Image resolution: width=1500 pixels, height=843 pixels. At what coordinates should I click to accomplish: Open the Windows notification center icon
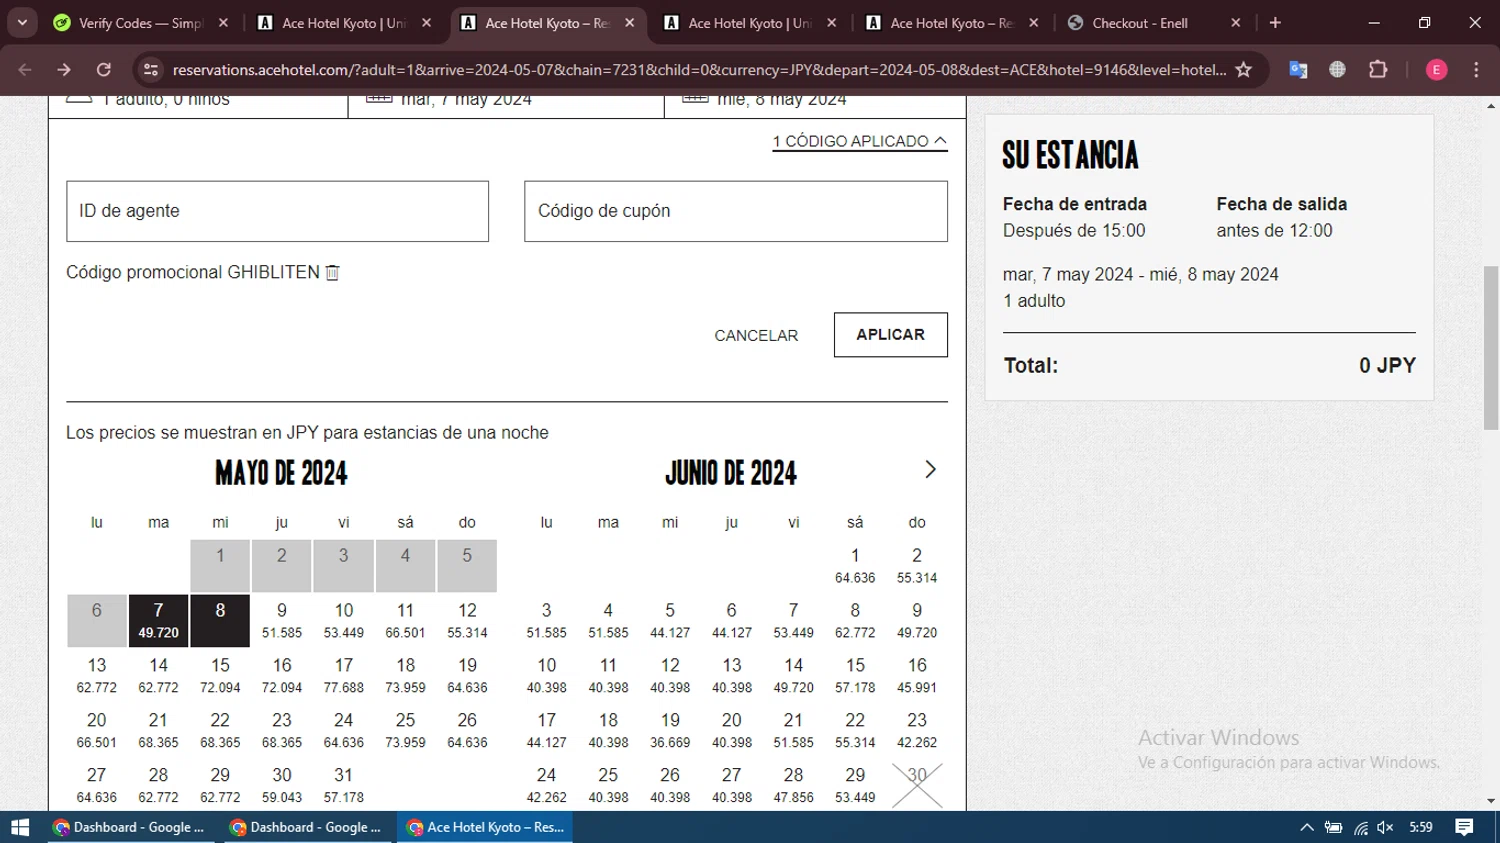1464,827
